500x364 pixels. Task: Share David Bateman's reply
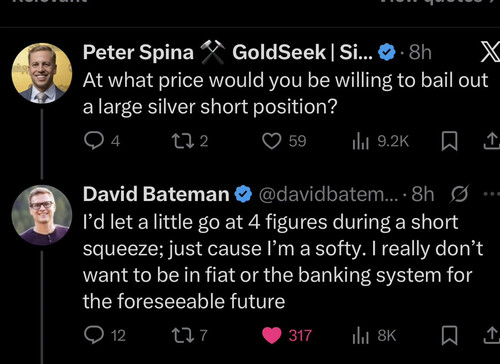[x=491, y=335]
